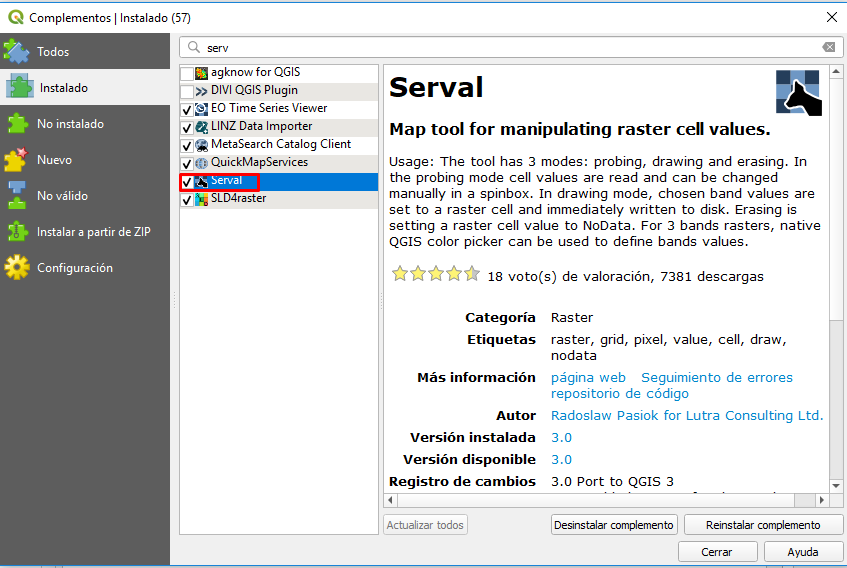Enable the agknow for QGIS checkbox
This screenshot has width=847, height=568.
[187, 74]
